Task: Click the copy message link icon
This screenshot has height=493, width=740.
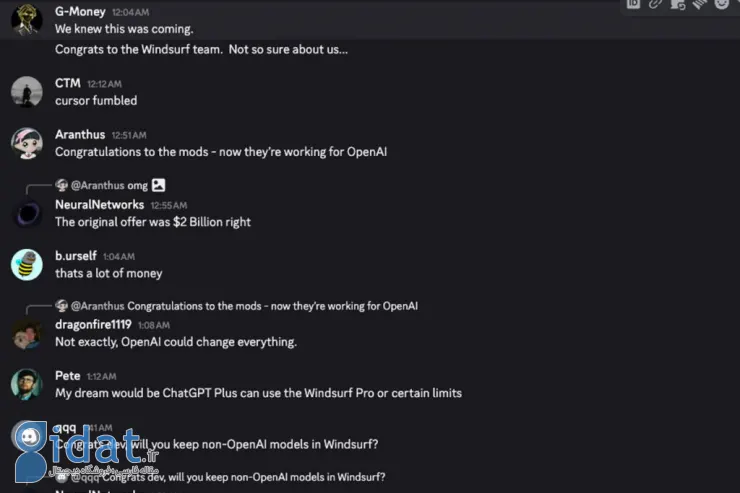Action: [x=655, y=4]
